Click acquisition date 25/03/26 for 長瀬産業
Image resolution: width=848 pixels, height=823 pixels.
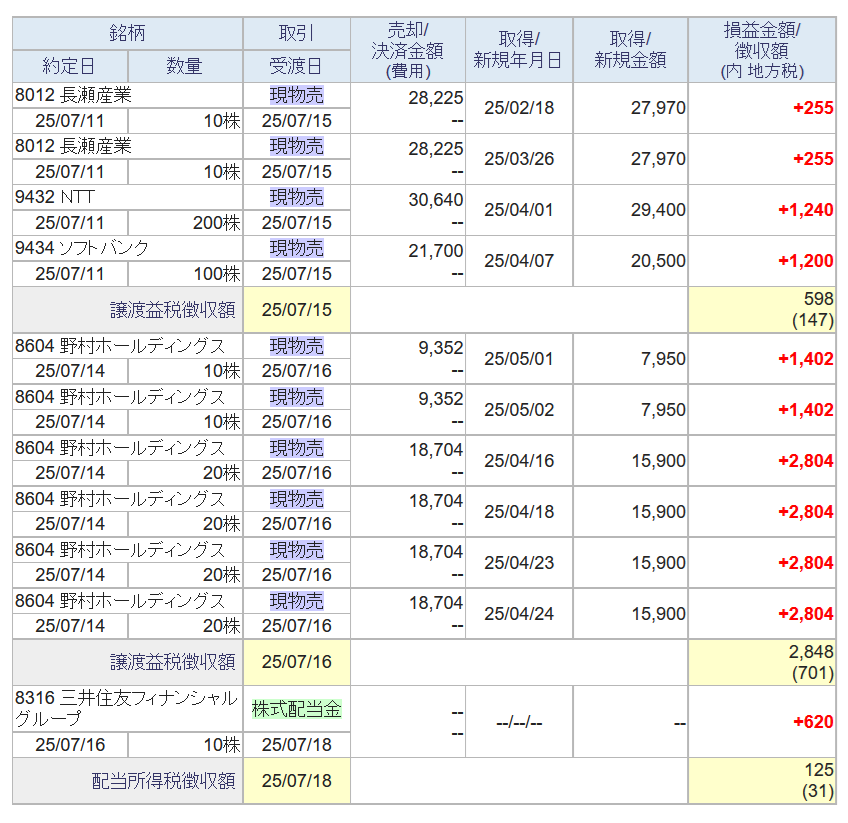tap(519, 159)
